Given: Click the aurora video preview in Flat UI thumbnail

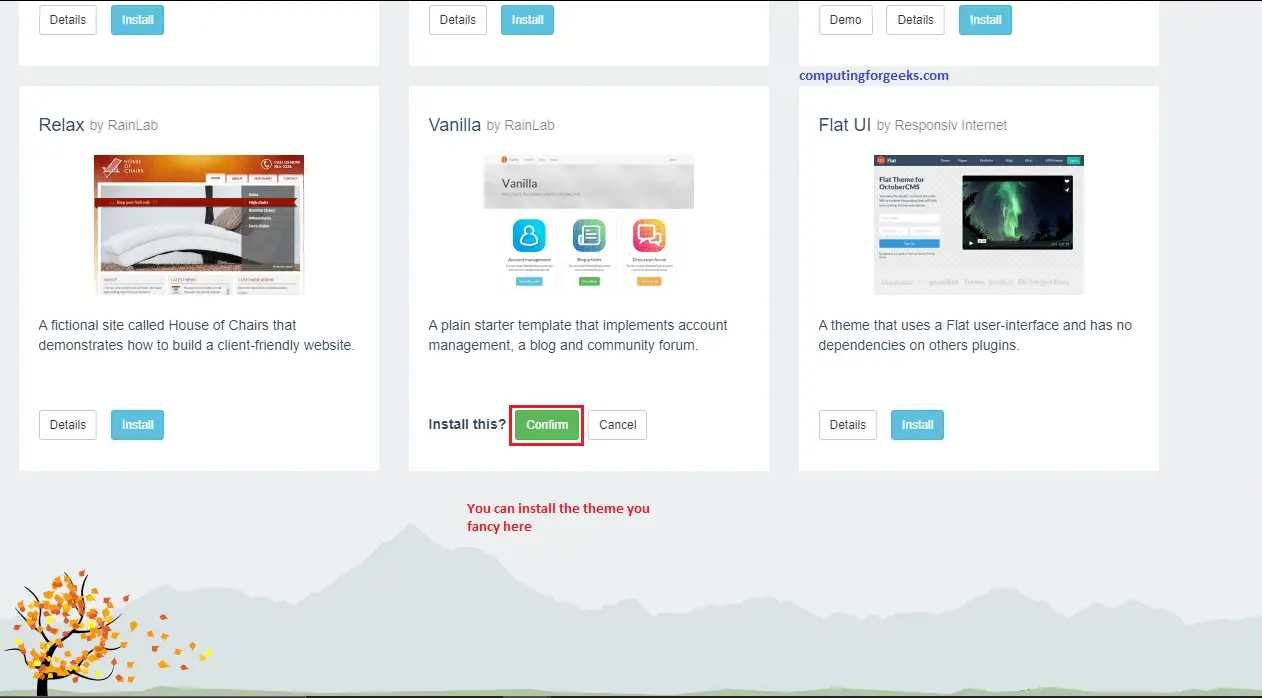Looking at the screenshot, I should point(1016,213).
